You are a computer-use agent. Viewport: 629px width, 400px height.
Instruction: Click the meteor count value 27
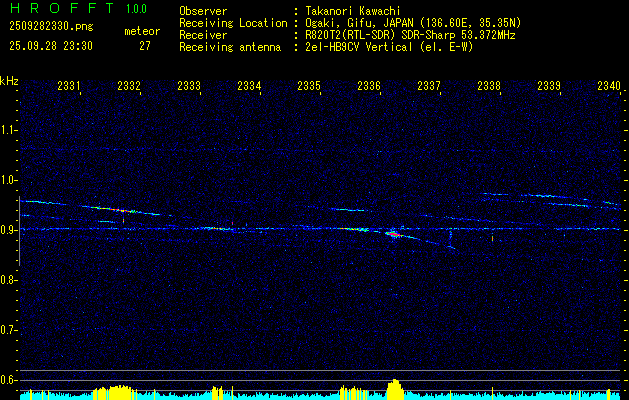[x=145, y=46]
